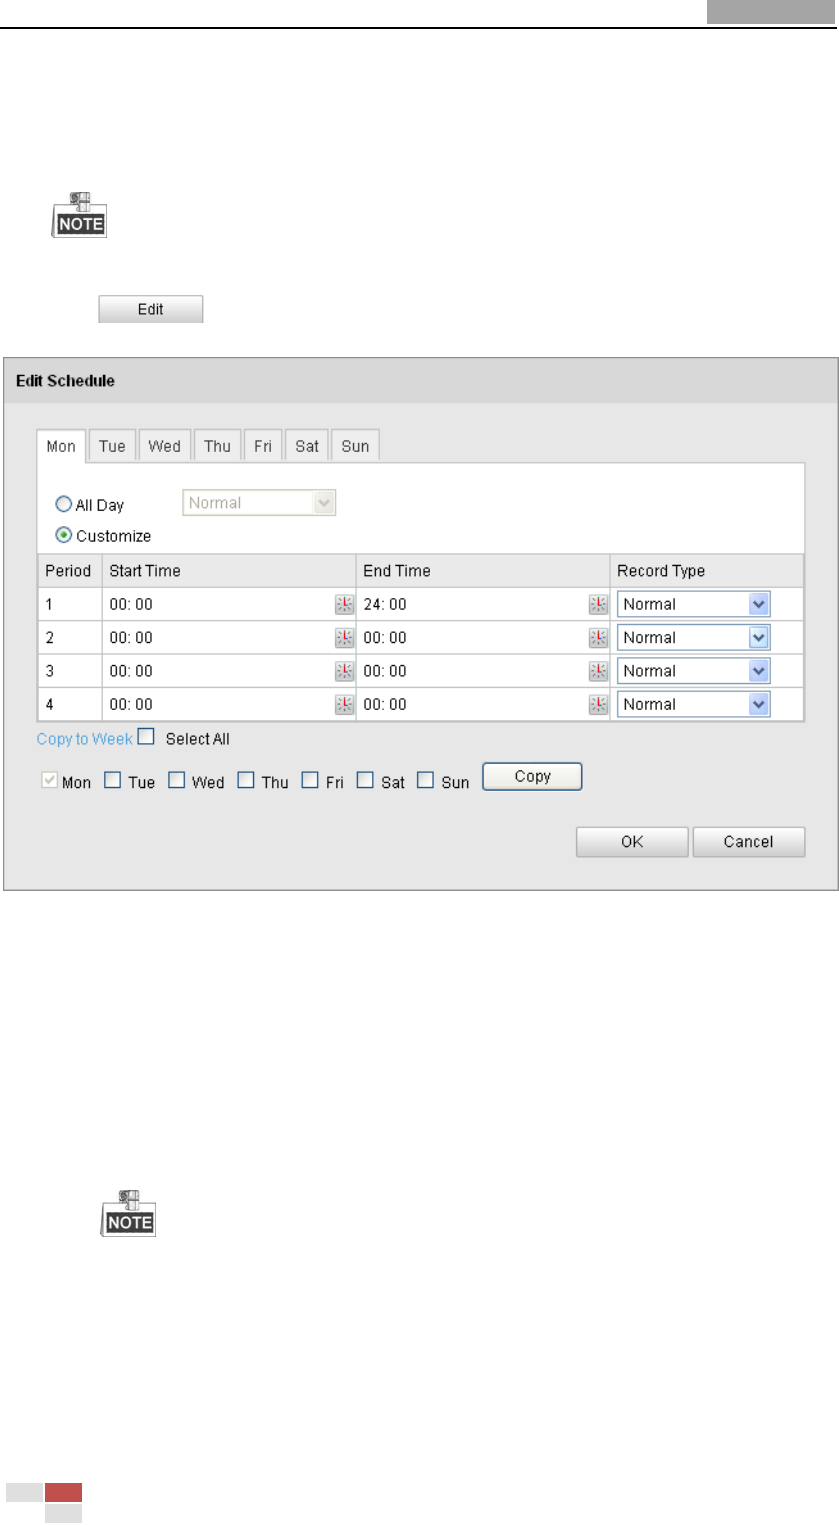Switch to the Thu tab
This screenshot has width=839, height=1525.
coord(217,446)
